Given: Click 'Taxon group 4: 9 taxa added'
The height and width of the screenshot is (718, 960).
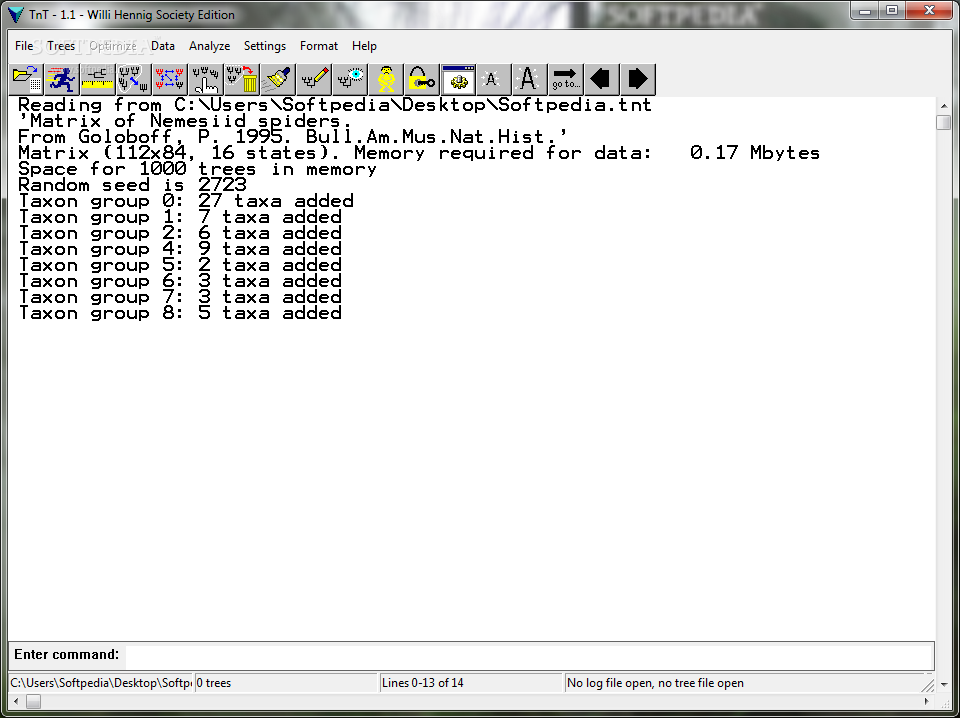Looking at the screenshot, I should coord(180,249).
